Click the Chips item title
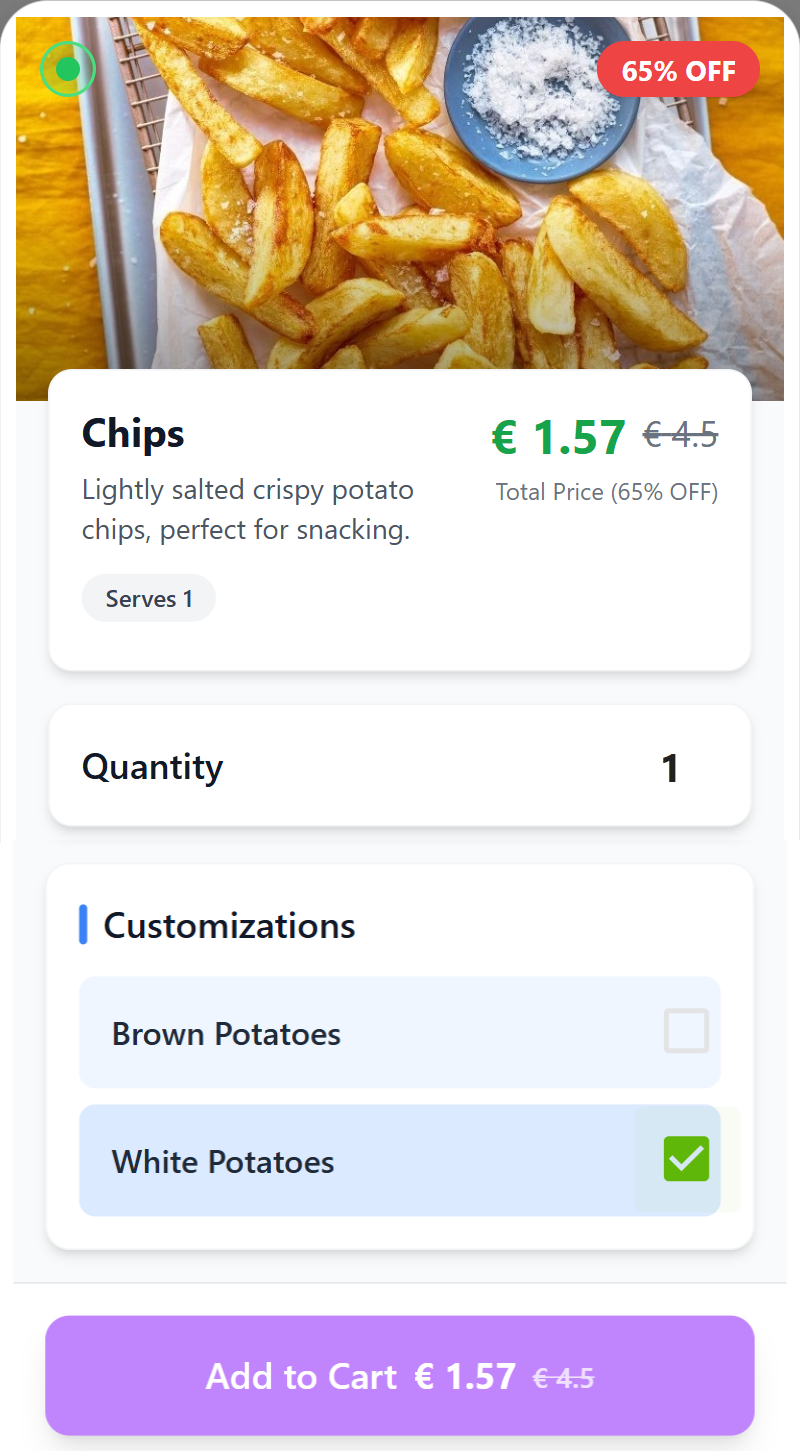 [133, 434]
